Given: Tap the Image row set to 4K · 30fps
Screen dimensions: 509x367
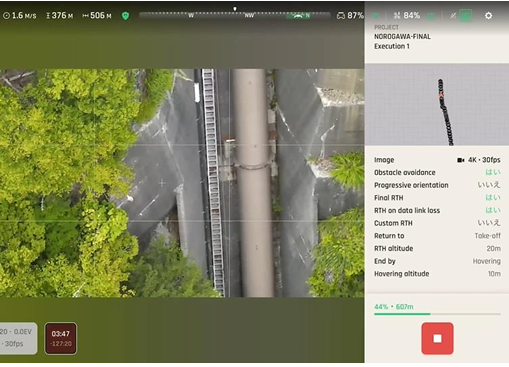Looking at the screenshot, I should tap(437, 160).
